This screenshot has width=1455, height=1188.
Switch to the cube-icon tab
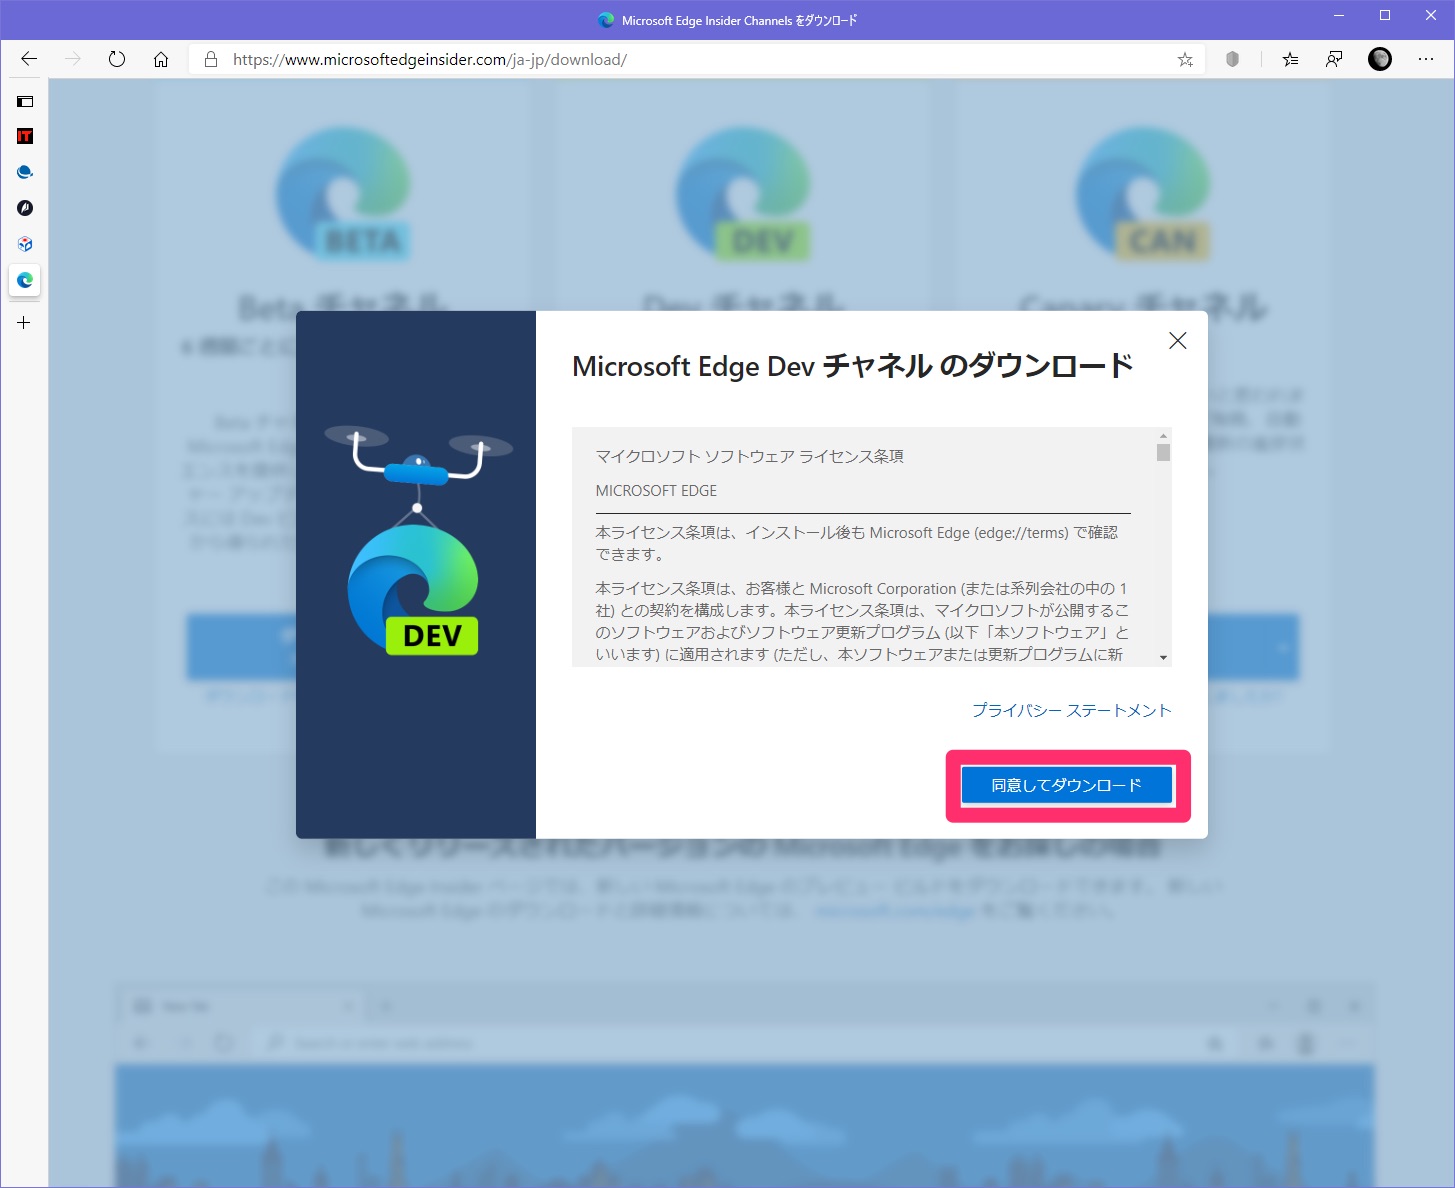click(25, 244)
